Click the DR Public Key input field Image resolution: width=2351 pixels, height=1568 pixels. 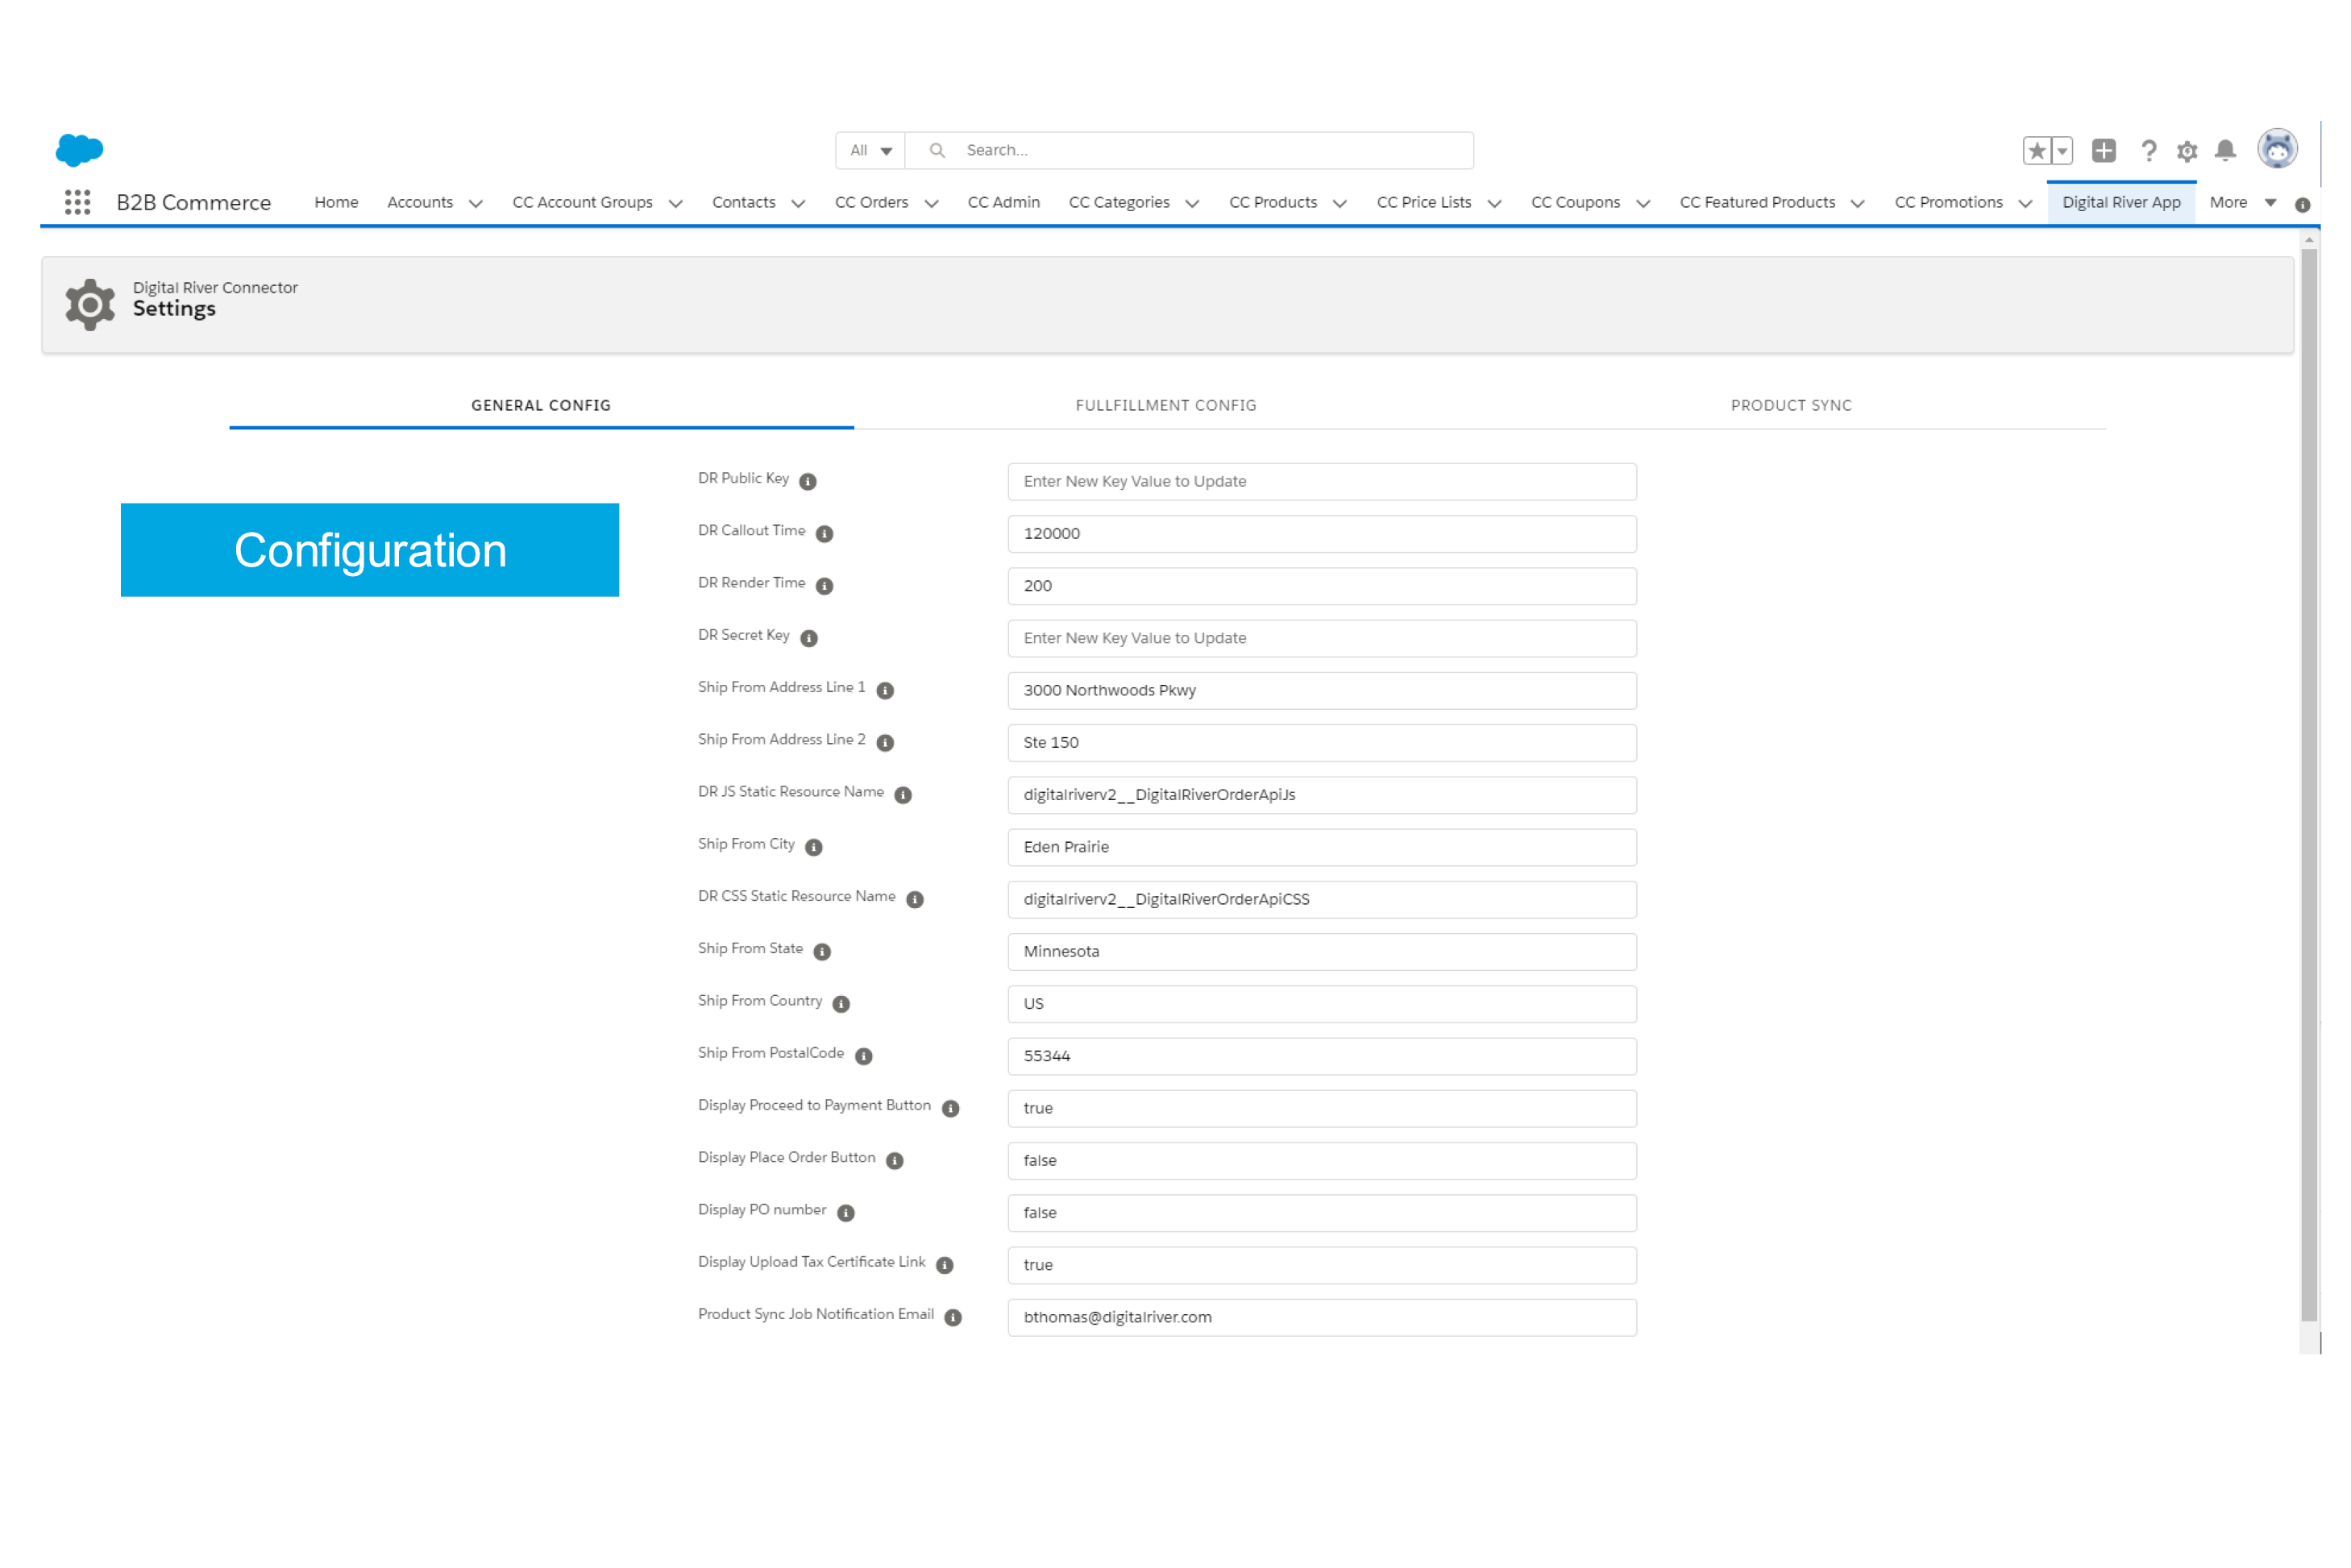pyautogui.click(x=1320, y=479)
